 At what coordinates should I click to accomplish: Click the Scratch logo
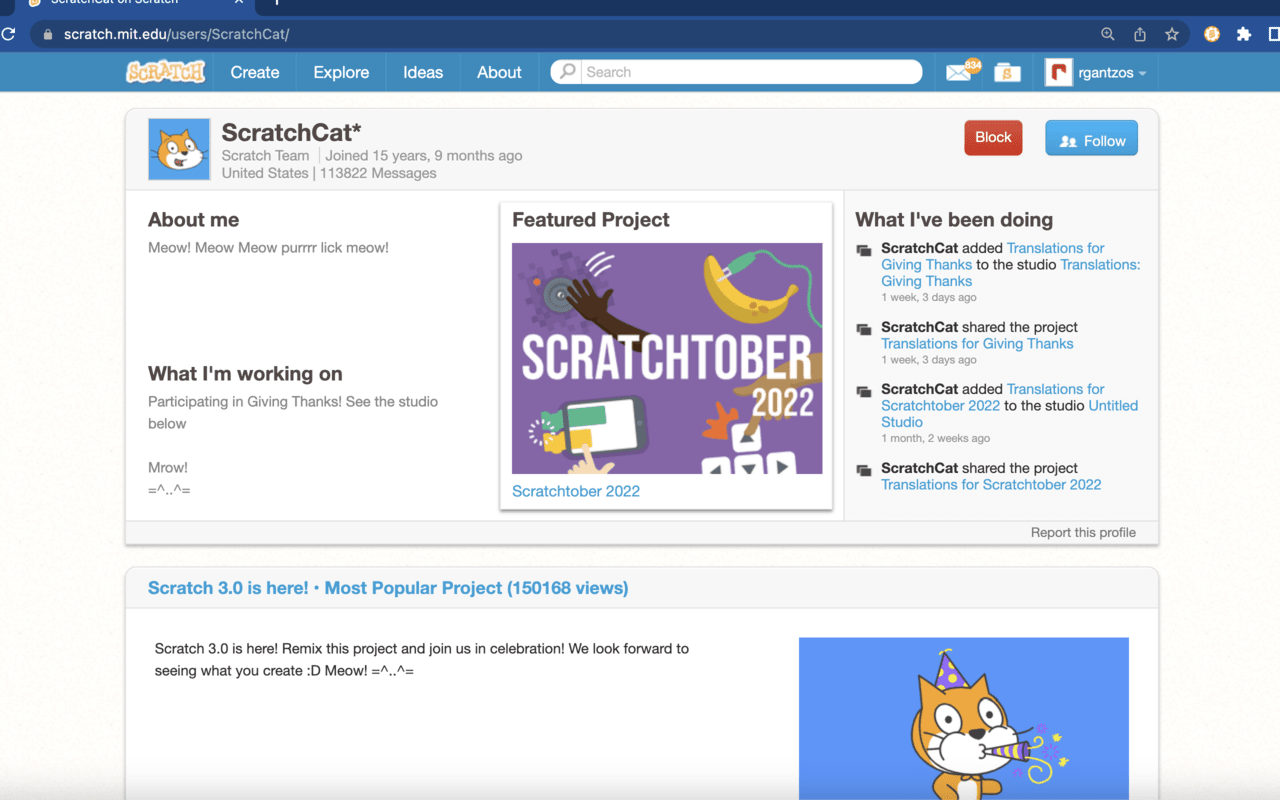pos(165,71)
